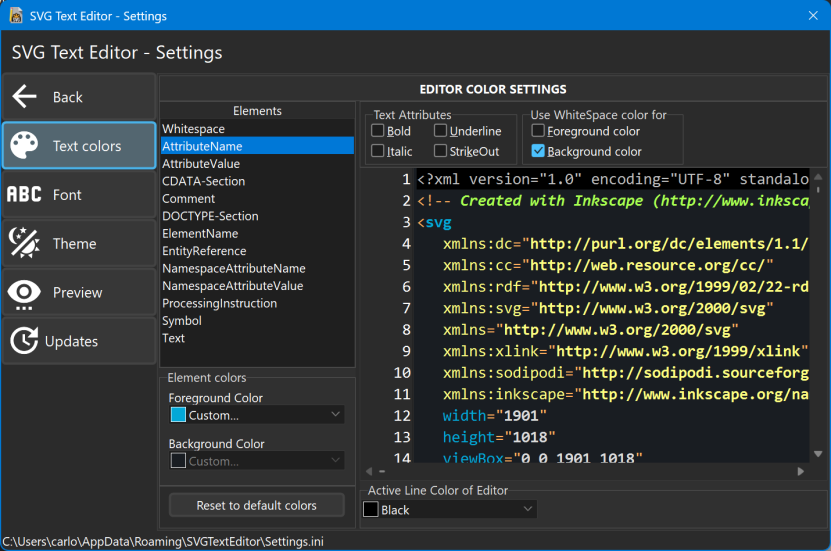831x551 pixels.
Task: Click the xml version line in preview
Action: coord(613,179)
